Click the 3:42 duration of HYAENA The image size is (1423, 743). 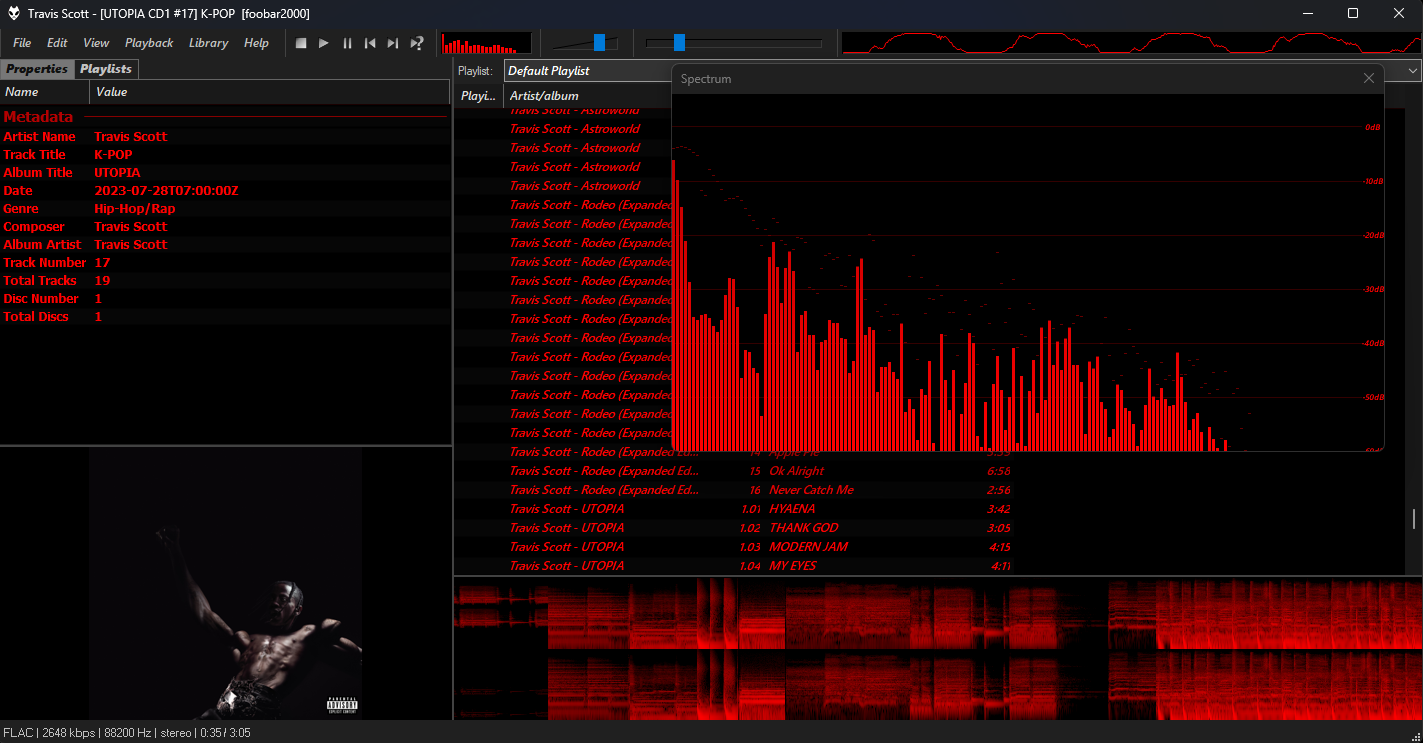pyautogui.click(x=998, y=509)
